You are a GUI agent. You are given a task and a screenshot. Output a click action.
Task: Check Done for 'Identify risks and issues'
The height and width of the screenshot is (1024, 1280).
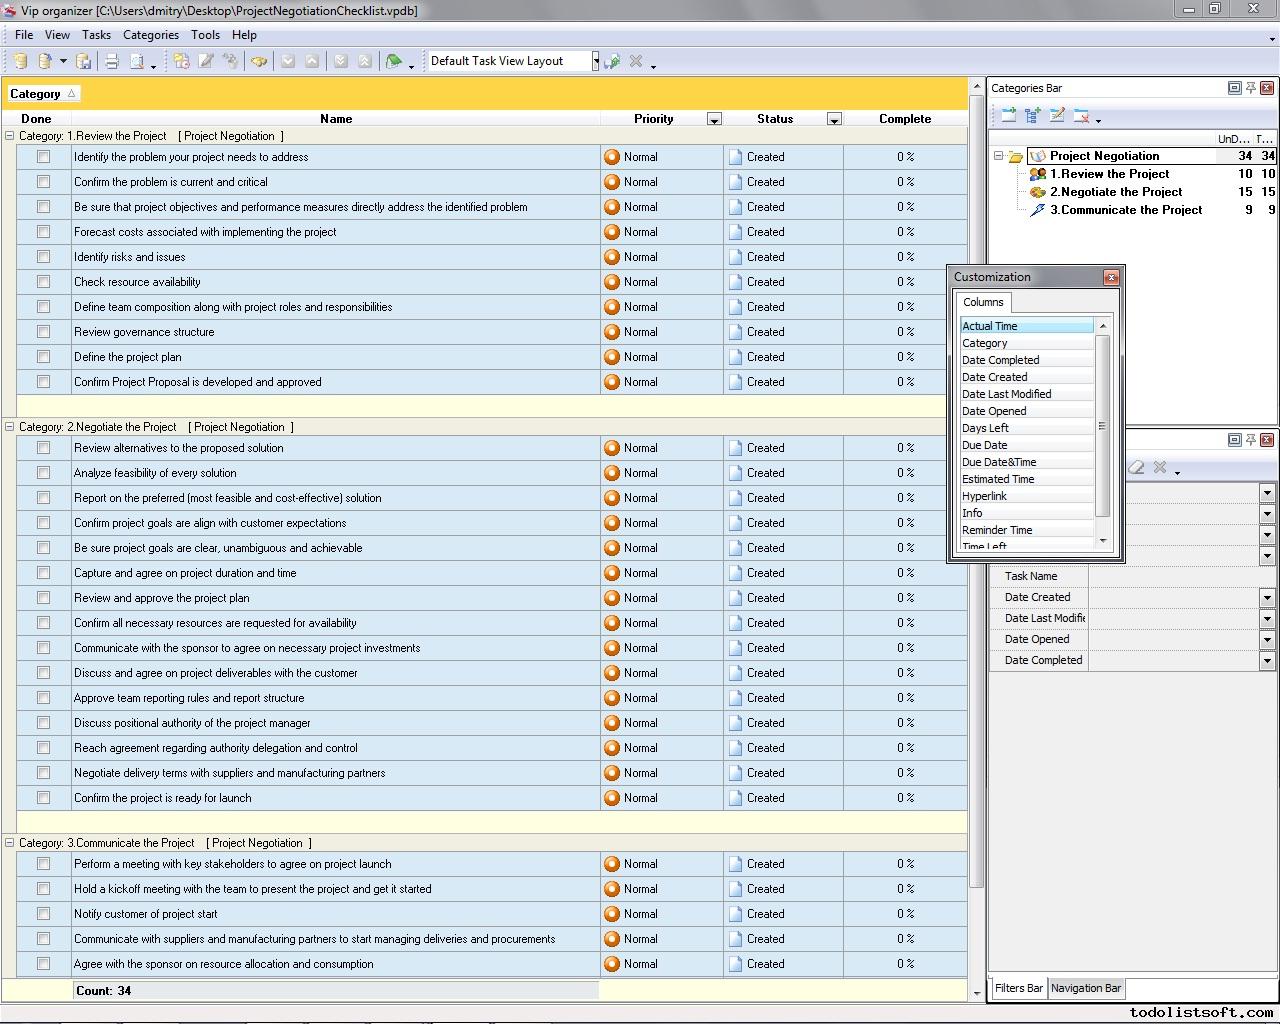click(x=43, y=257)
